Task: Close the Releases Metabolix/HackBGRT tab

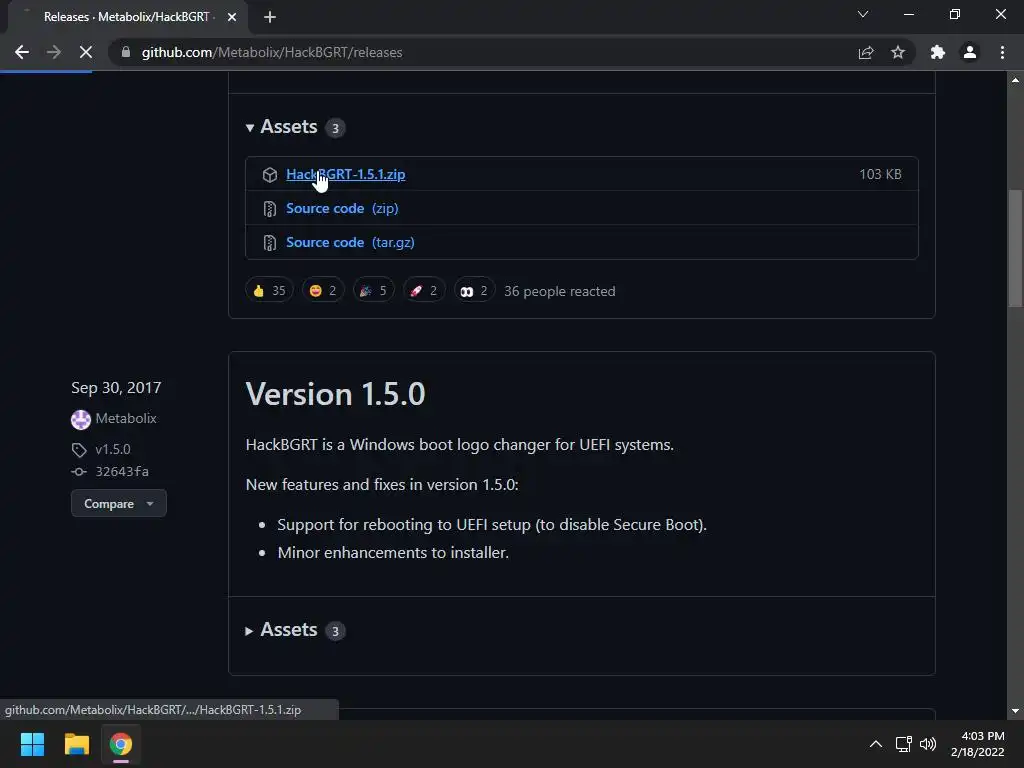Action: (232, 17)
